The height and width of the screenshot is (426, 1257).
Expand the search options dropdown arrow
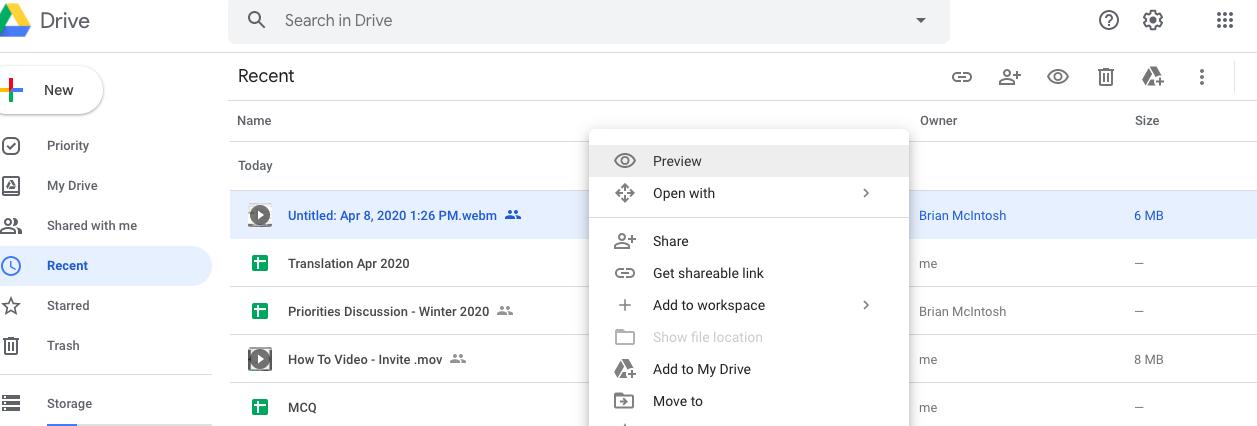click(x=921, y=20)
